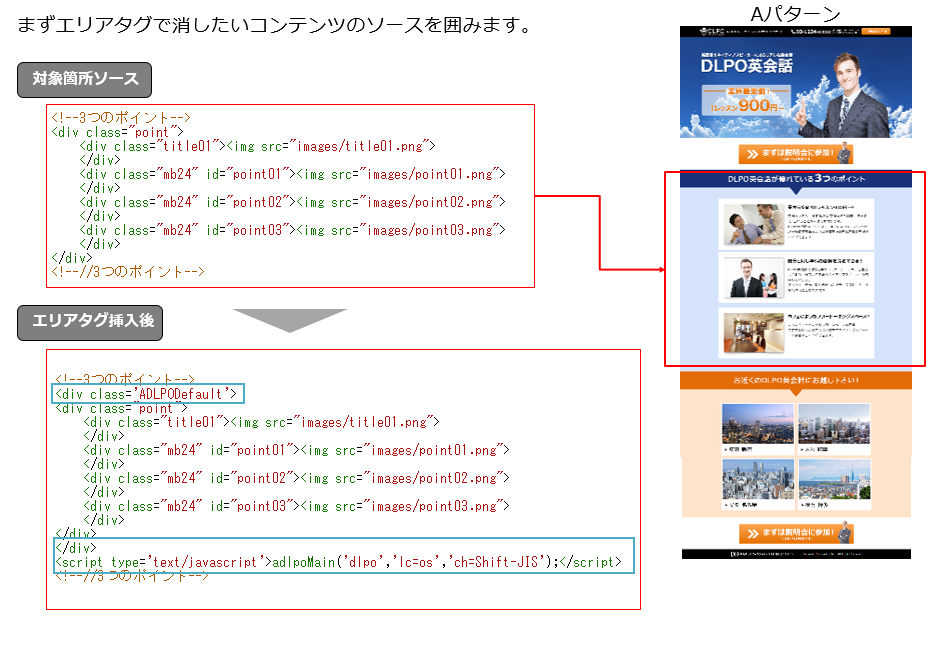Click the point03.png line in the code block under エリアタグ挿入後
Viewport: 944px width, 645px height.
tap(297, 506)
